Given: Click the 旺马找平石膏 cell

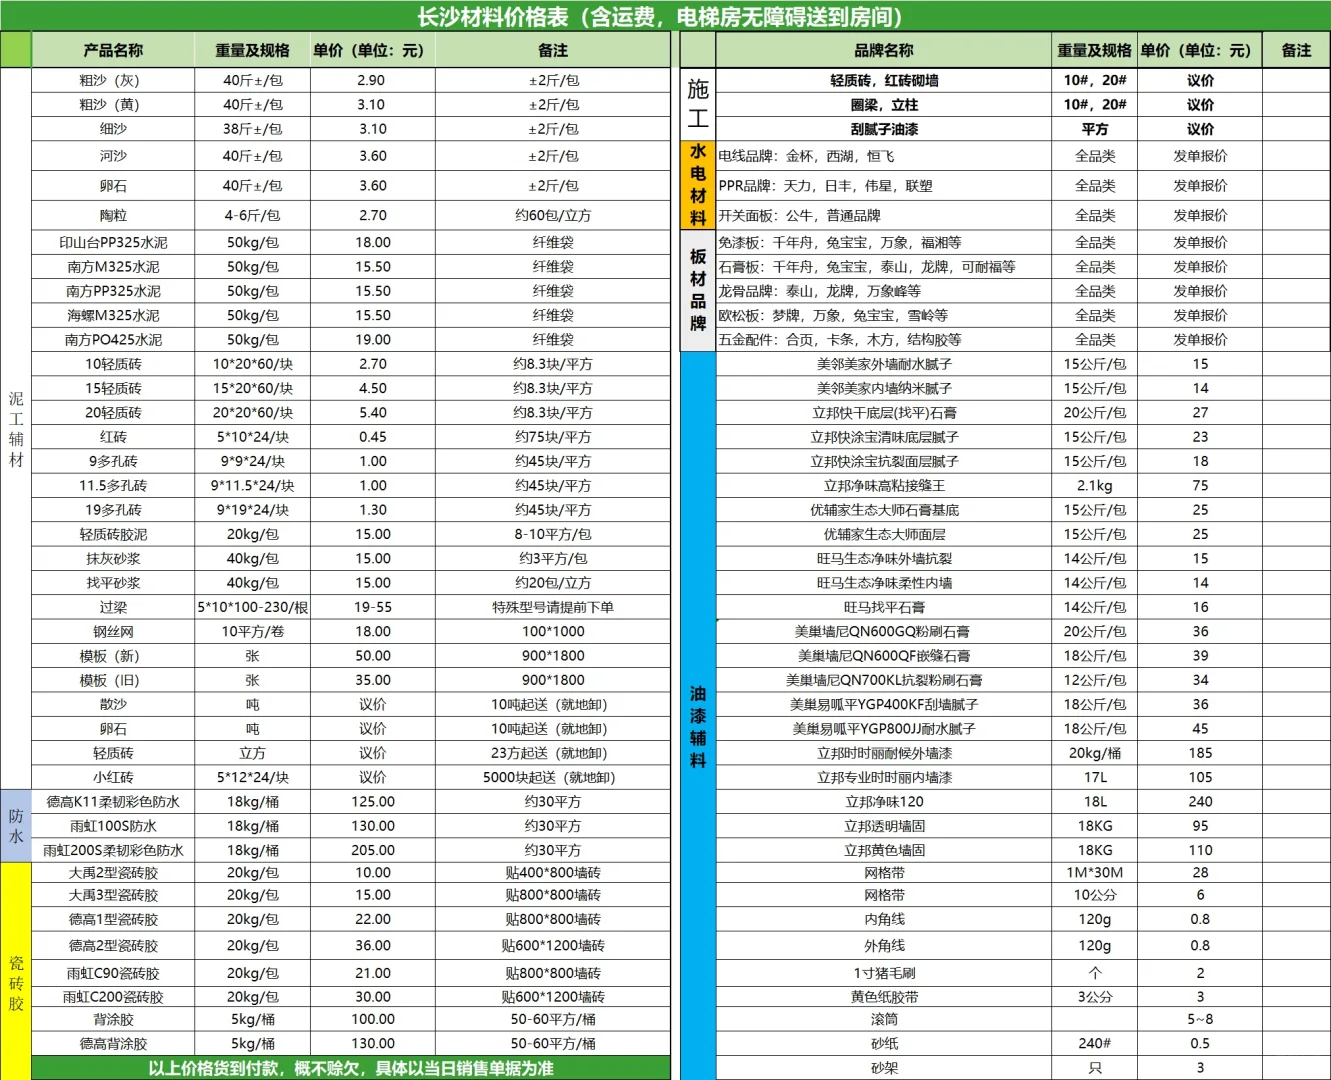Looking at the screenshot, I should [x=884, y=607].
